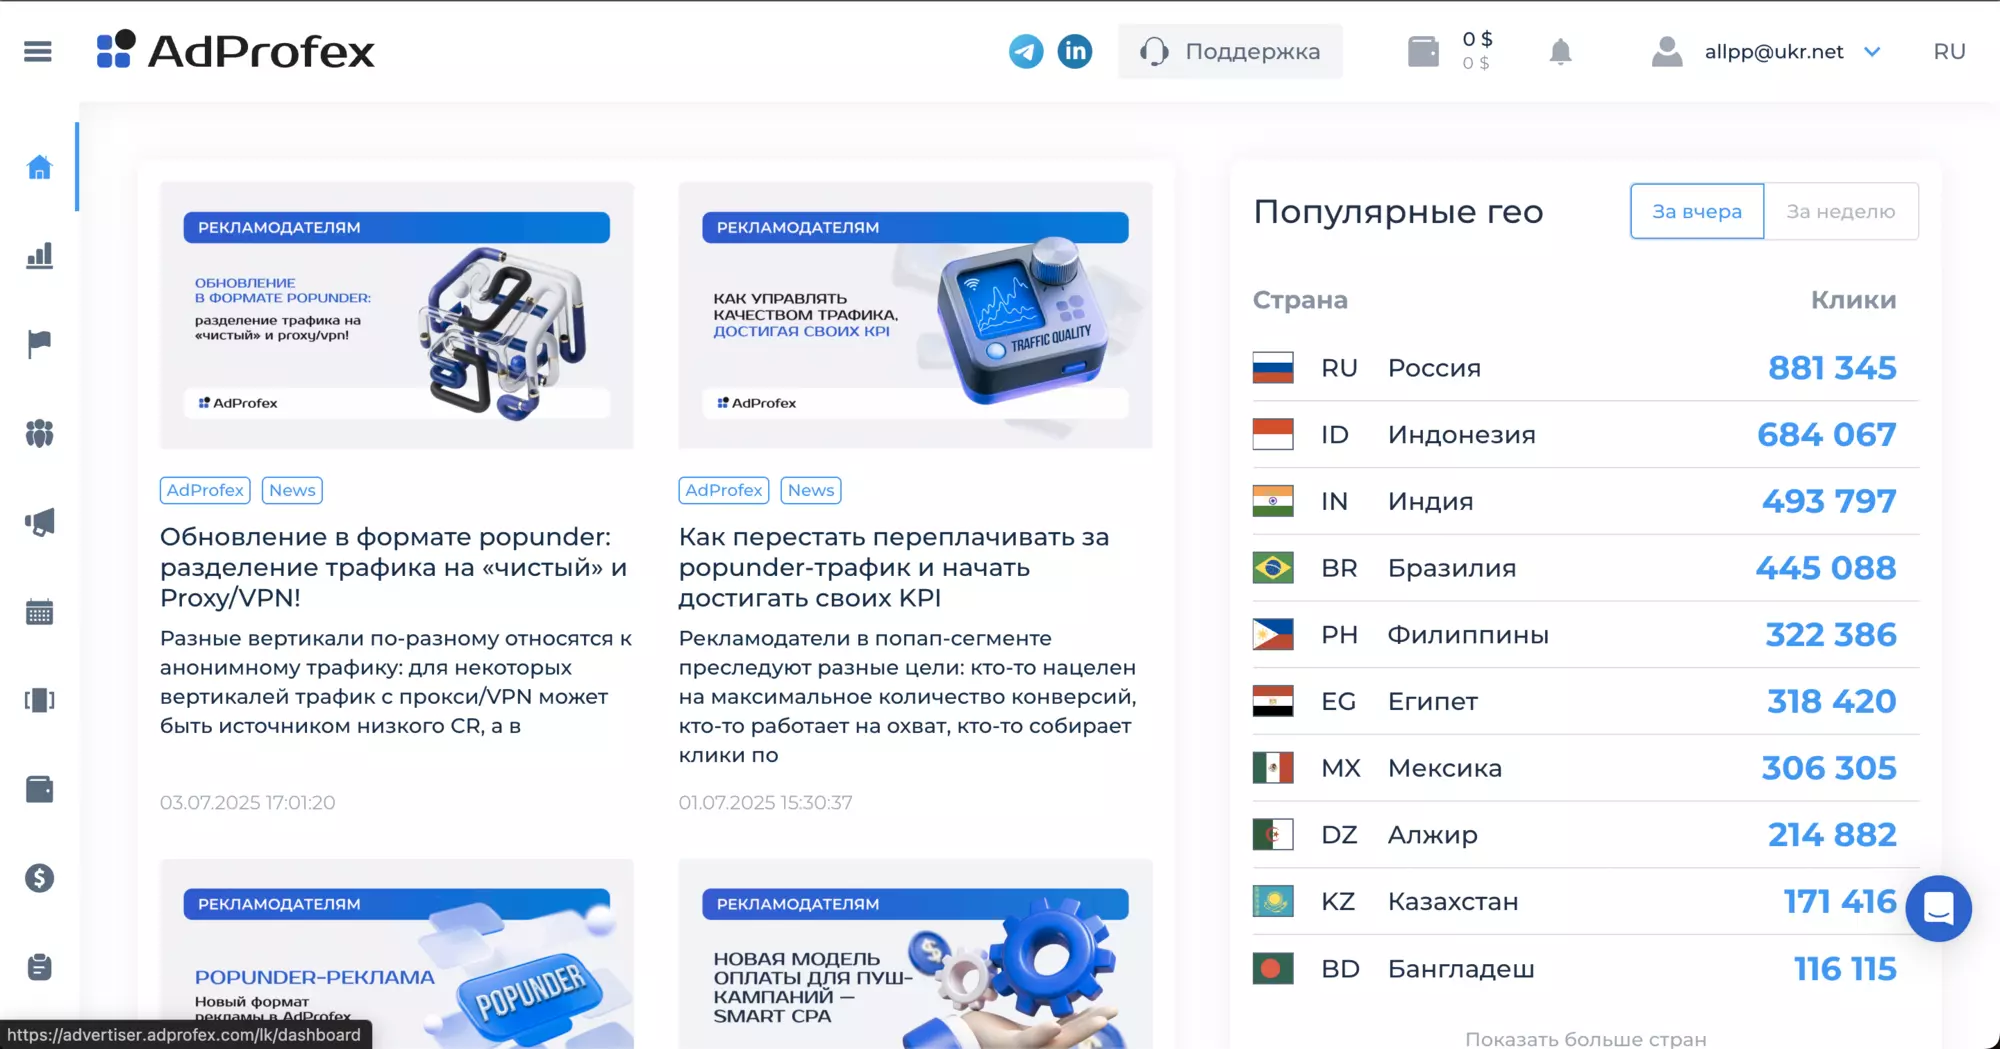Screen dimensions: 2000x1049
Task: Open the Traffic Quality article thumbnail
Action: coord(916,315)
